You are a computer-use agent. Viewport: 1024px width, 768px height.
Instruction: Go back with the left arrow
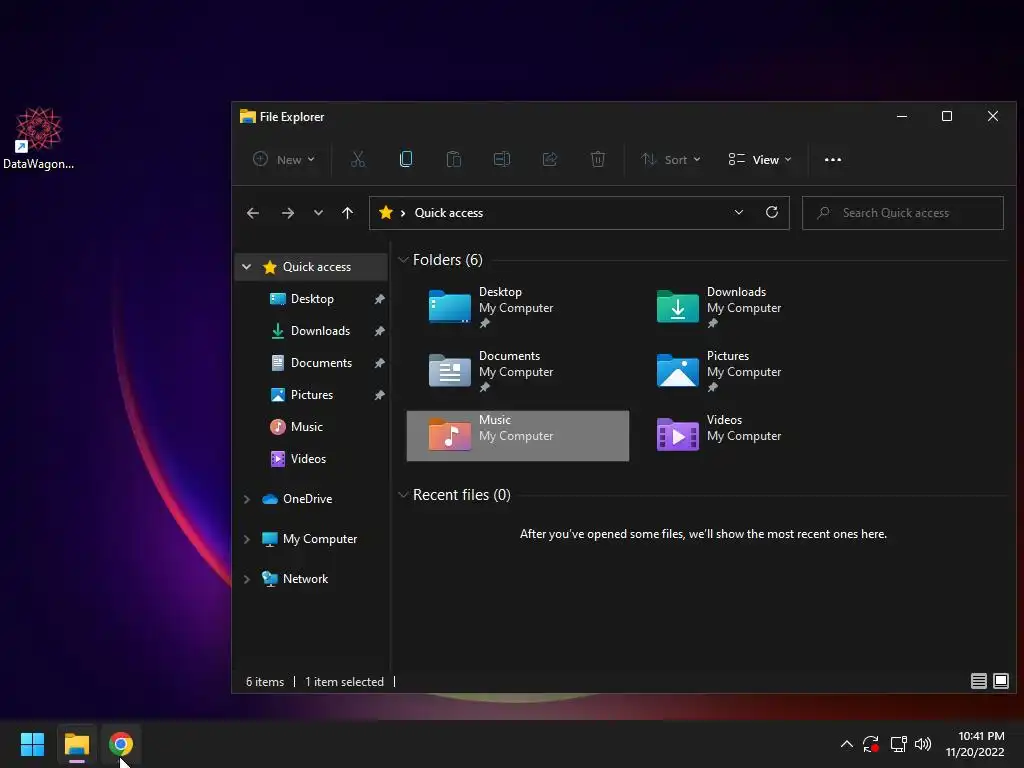click(x=253, y=213)
